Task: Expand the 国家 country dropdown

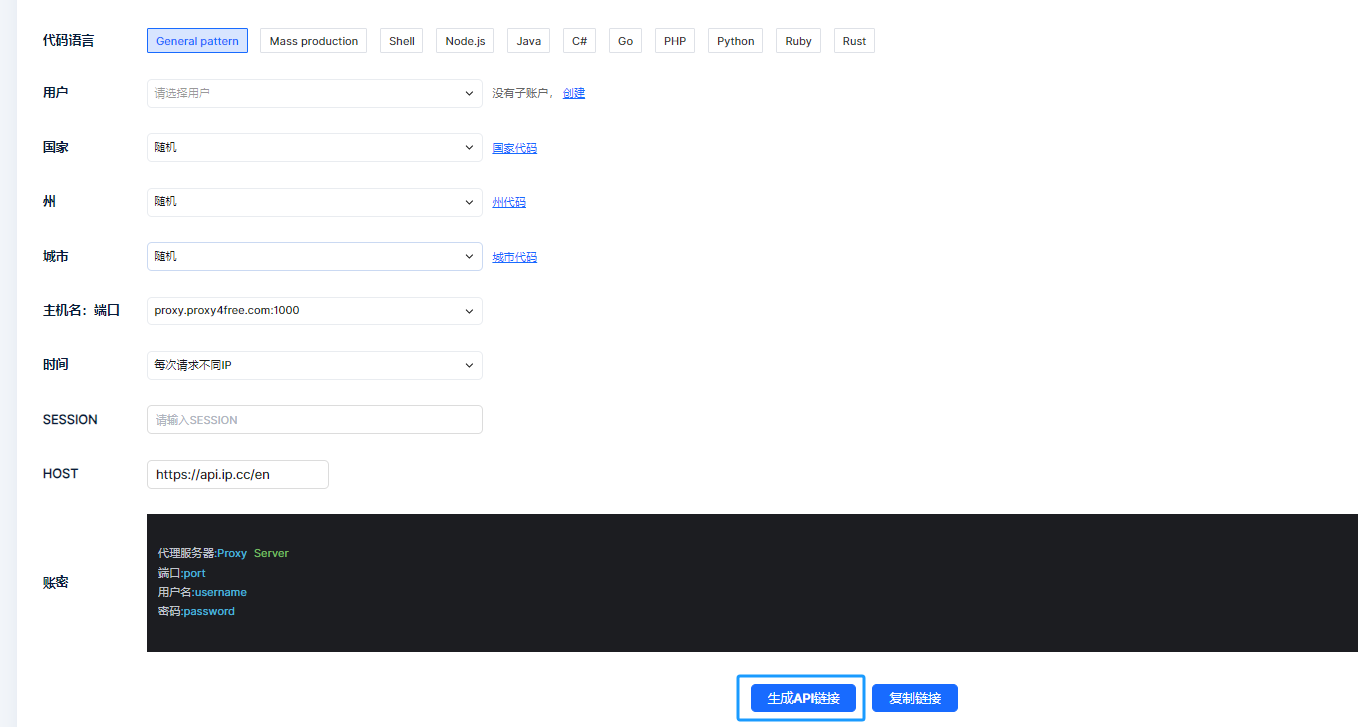Action: (x=314, y=147)
